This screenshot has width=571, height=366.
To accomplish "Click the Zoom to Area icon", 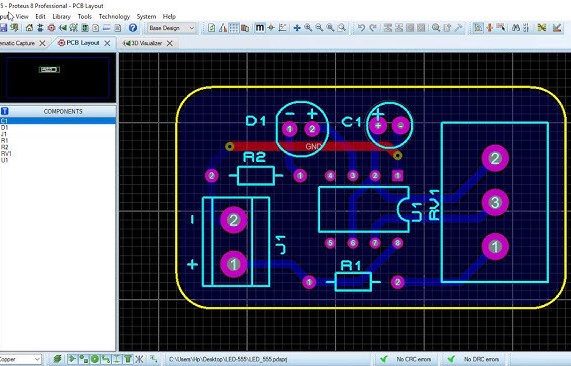I will click(x=342, y=28).
